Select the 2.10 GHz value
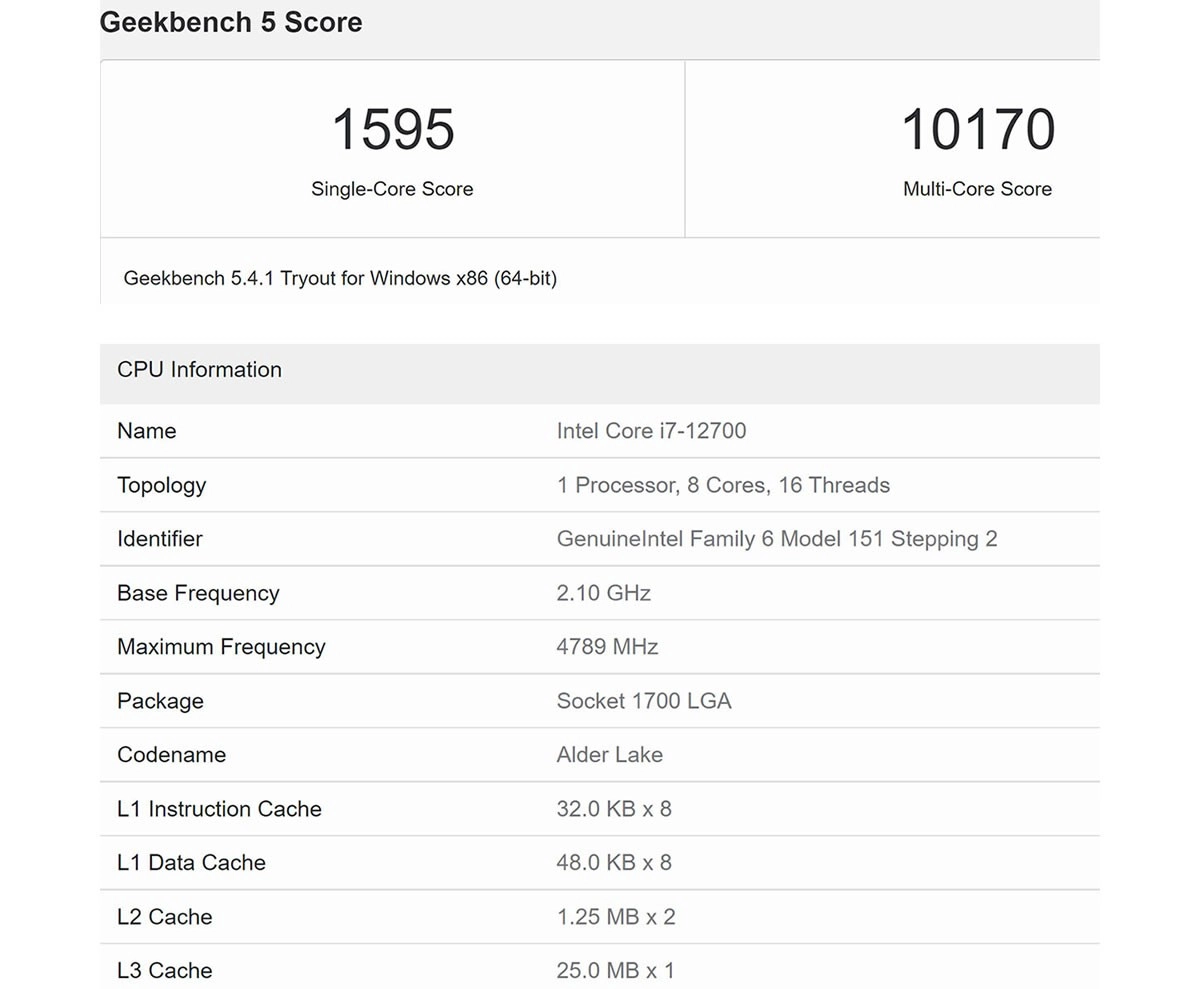 tap(604, 593)
